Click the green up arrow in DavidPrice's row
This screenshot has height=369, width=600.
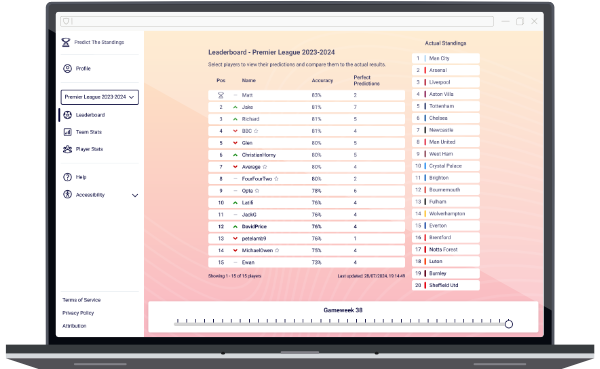(235, 227)
